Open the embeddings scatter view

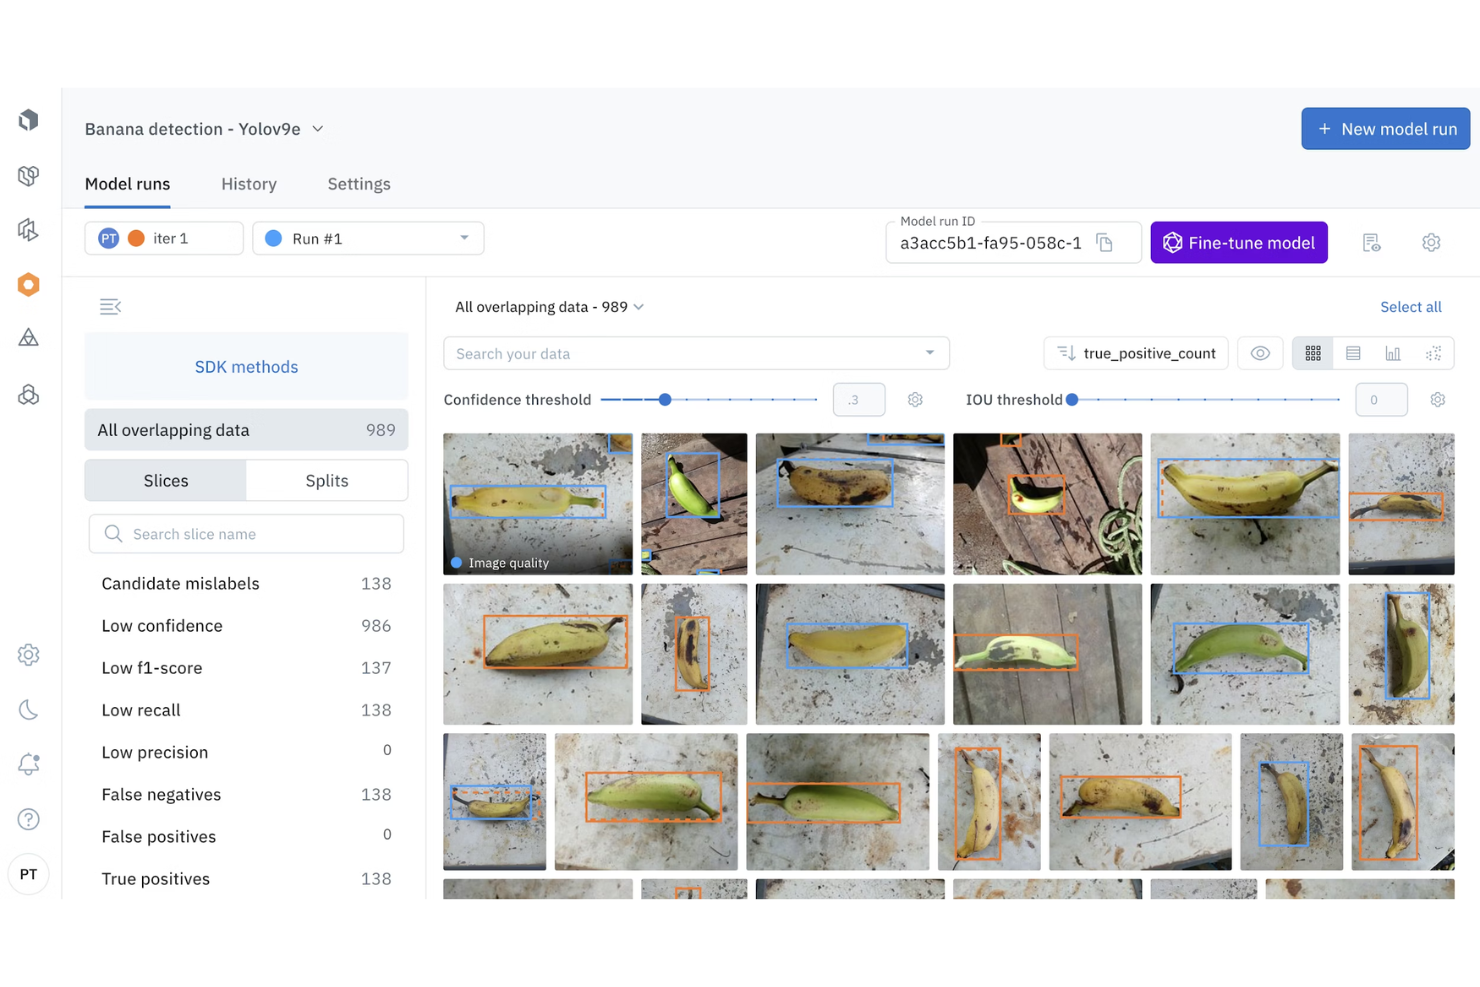[x=1434, y=353]
